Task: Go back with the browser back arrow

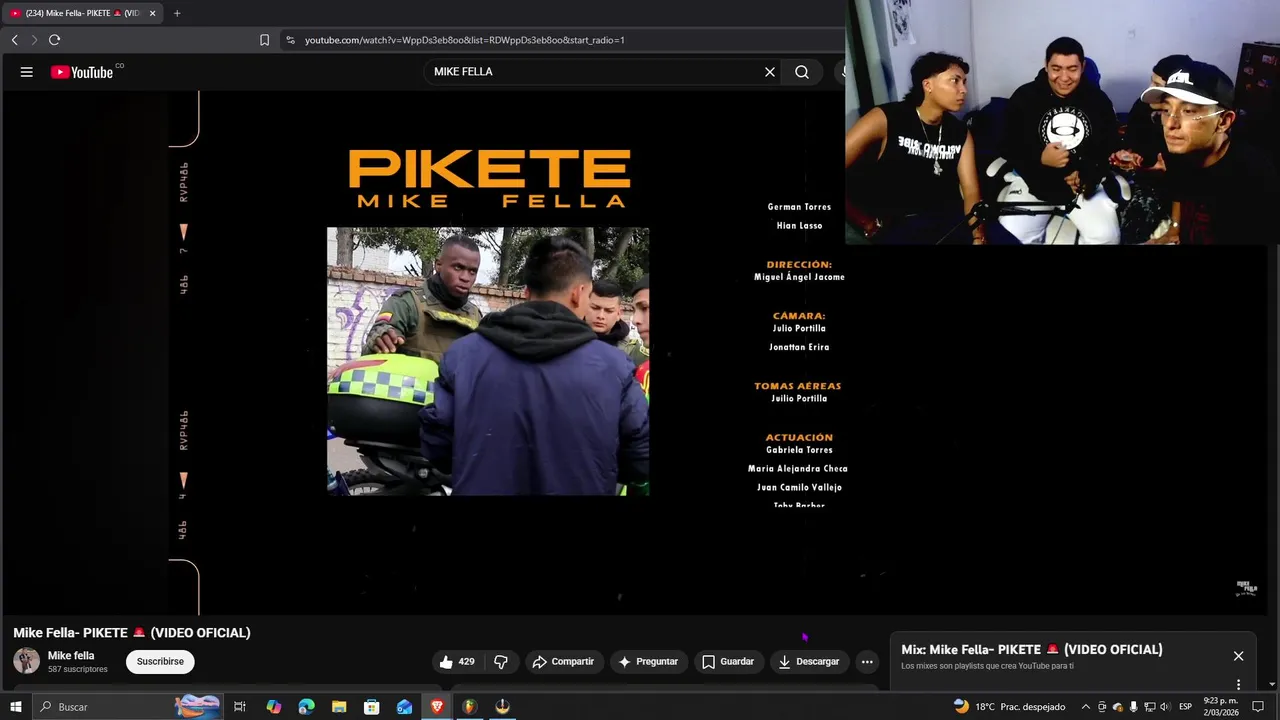Action: coord(14,40)
